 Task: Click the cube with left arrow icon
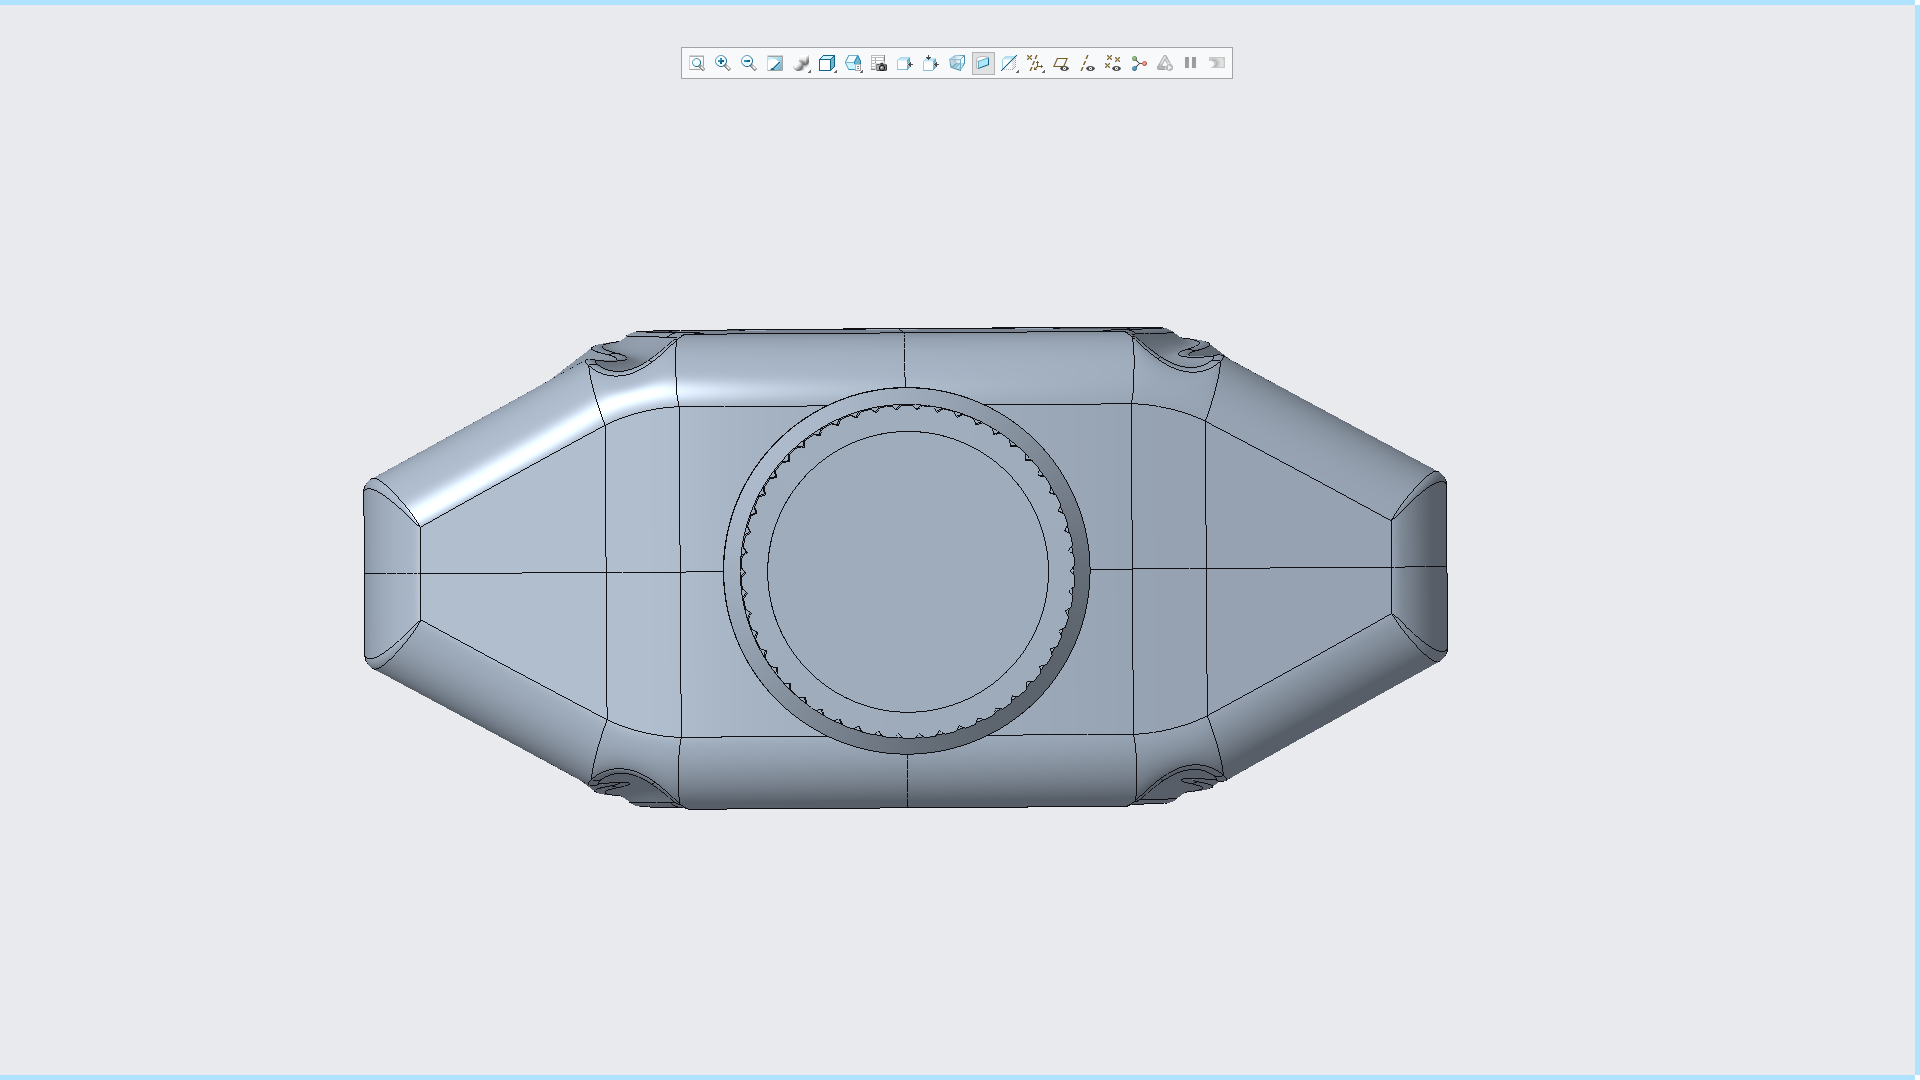click(905, 63)
